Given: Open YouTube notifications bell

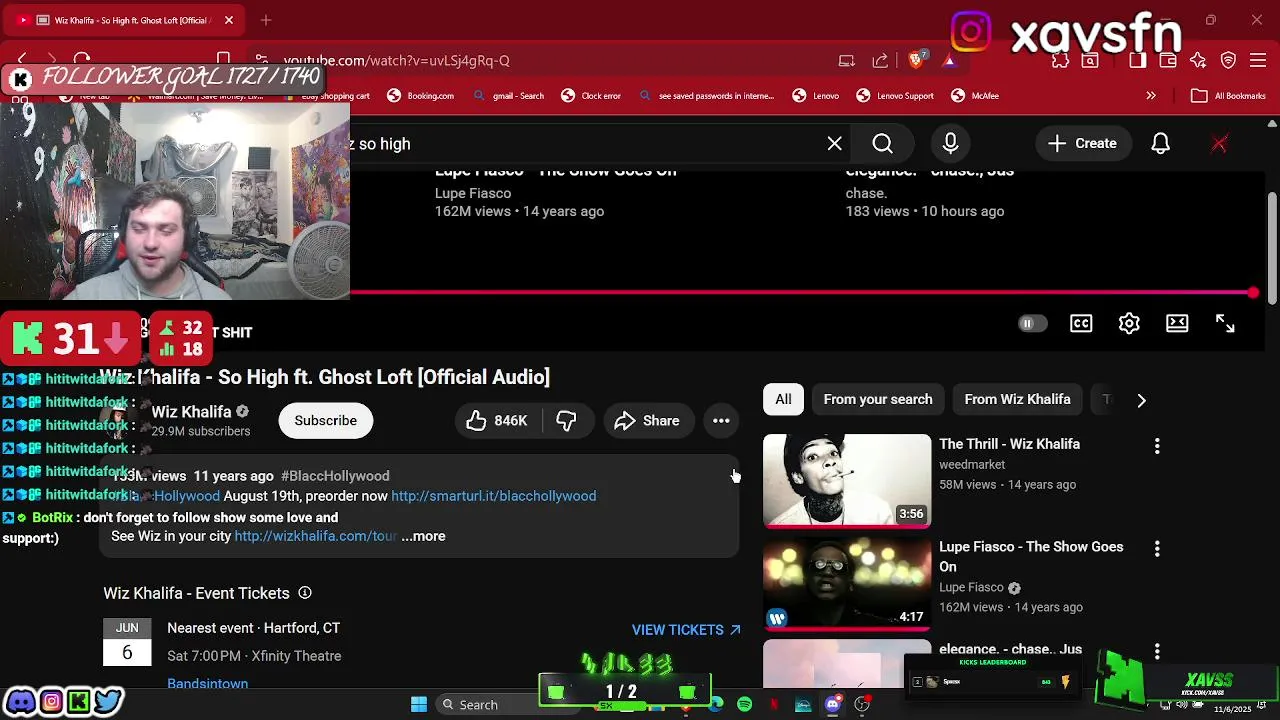Looking at the screenshot, I should [x=1160, y=143].
